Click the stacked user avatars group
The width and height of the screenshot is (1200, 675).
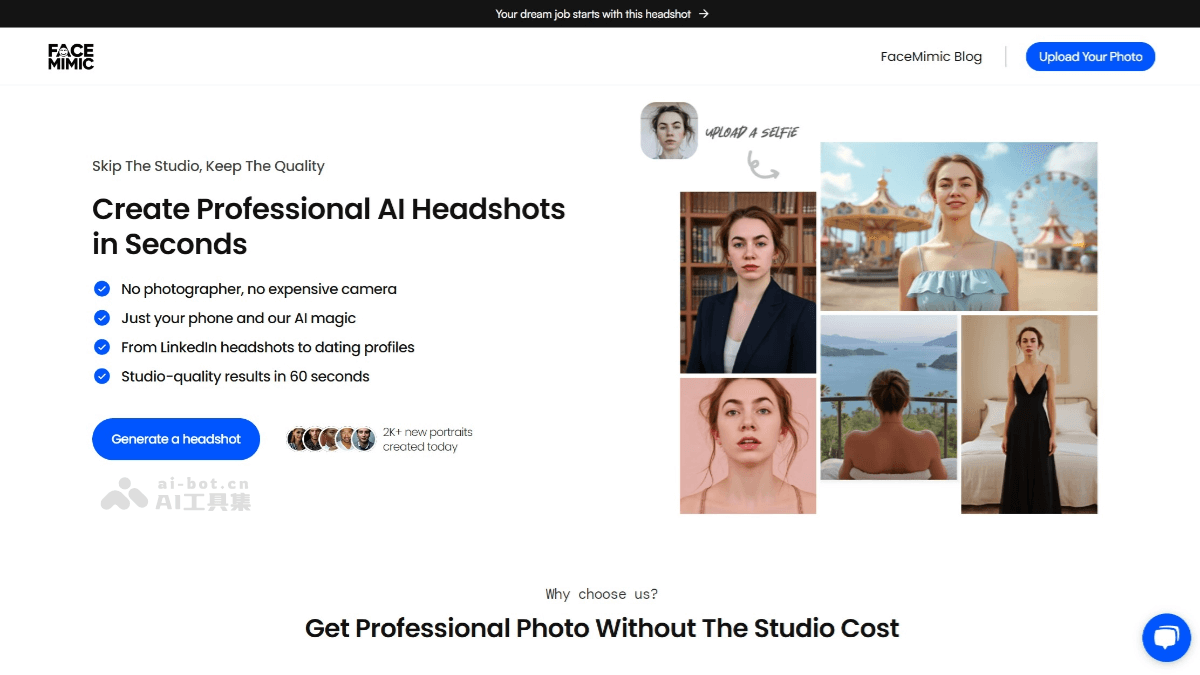click(331, 439)
